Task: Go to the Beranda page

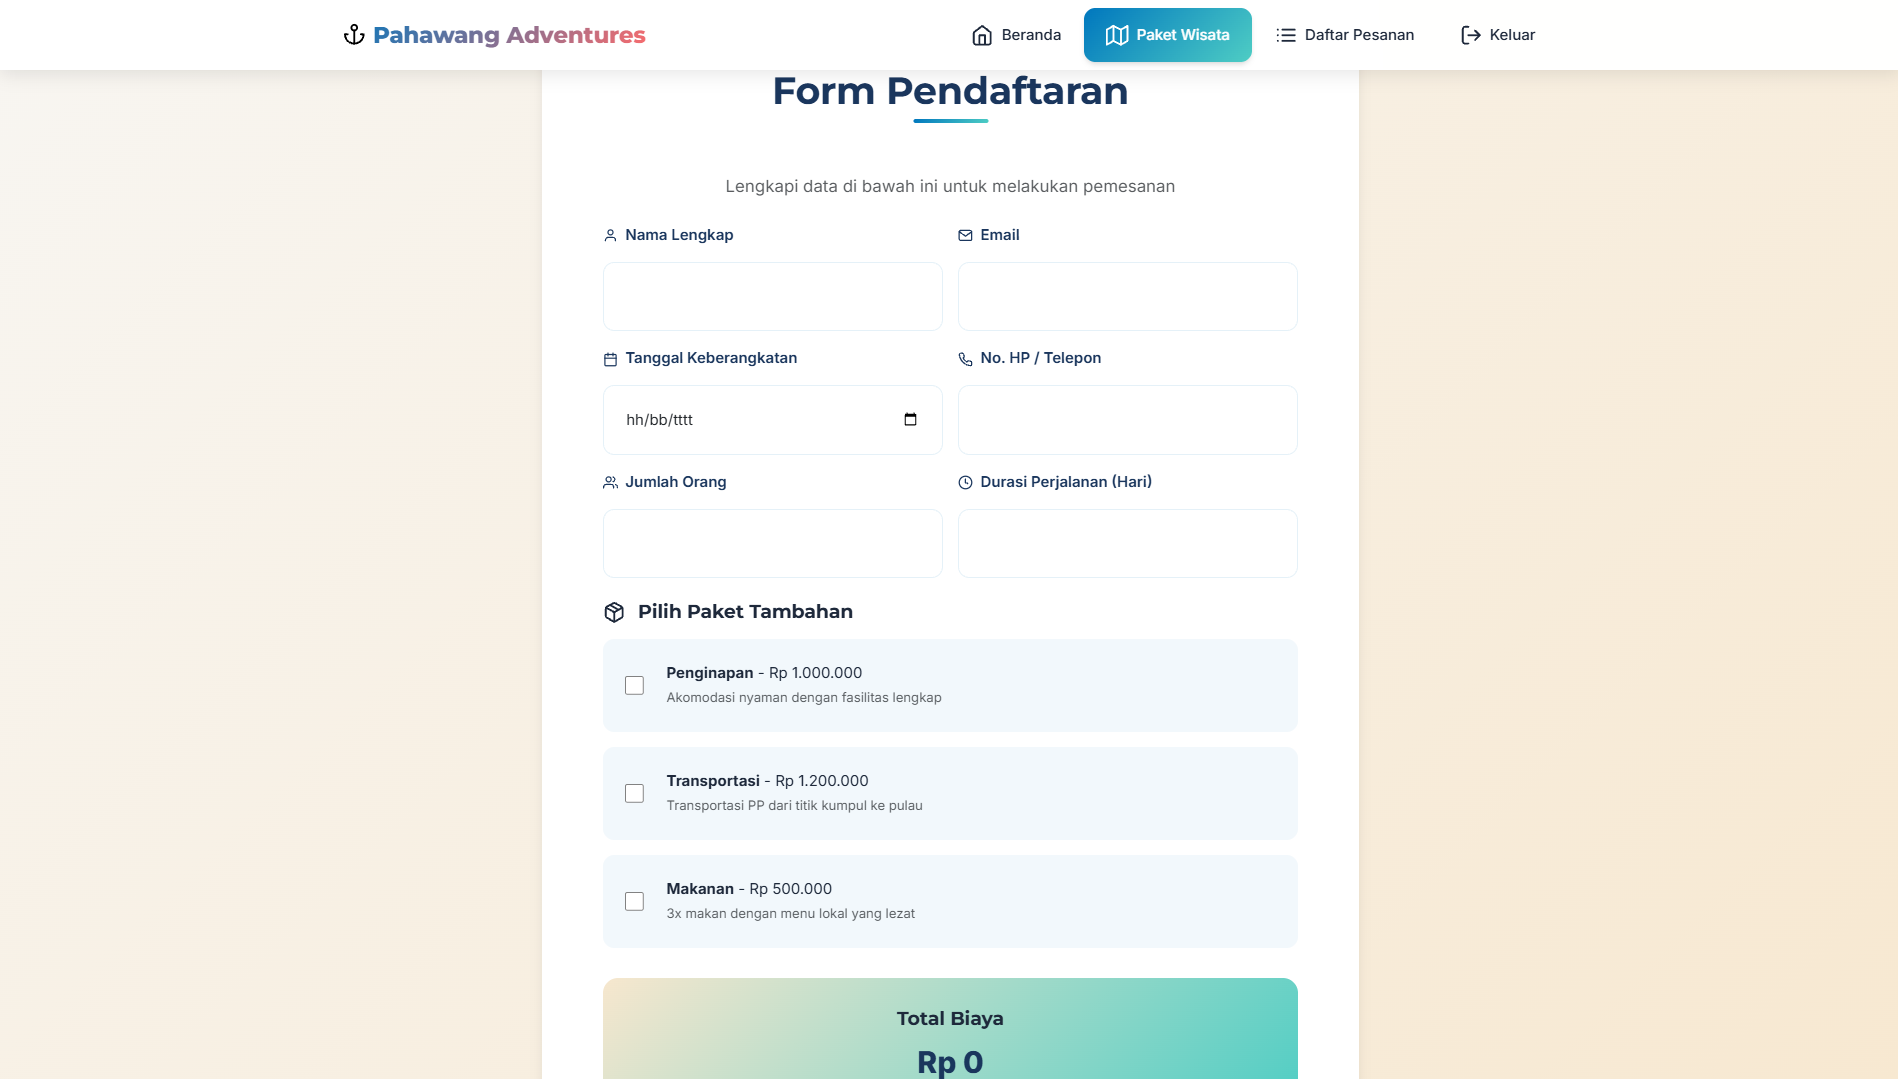Action: tap(1016, 35)
